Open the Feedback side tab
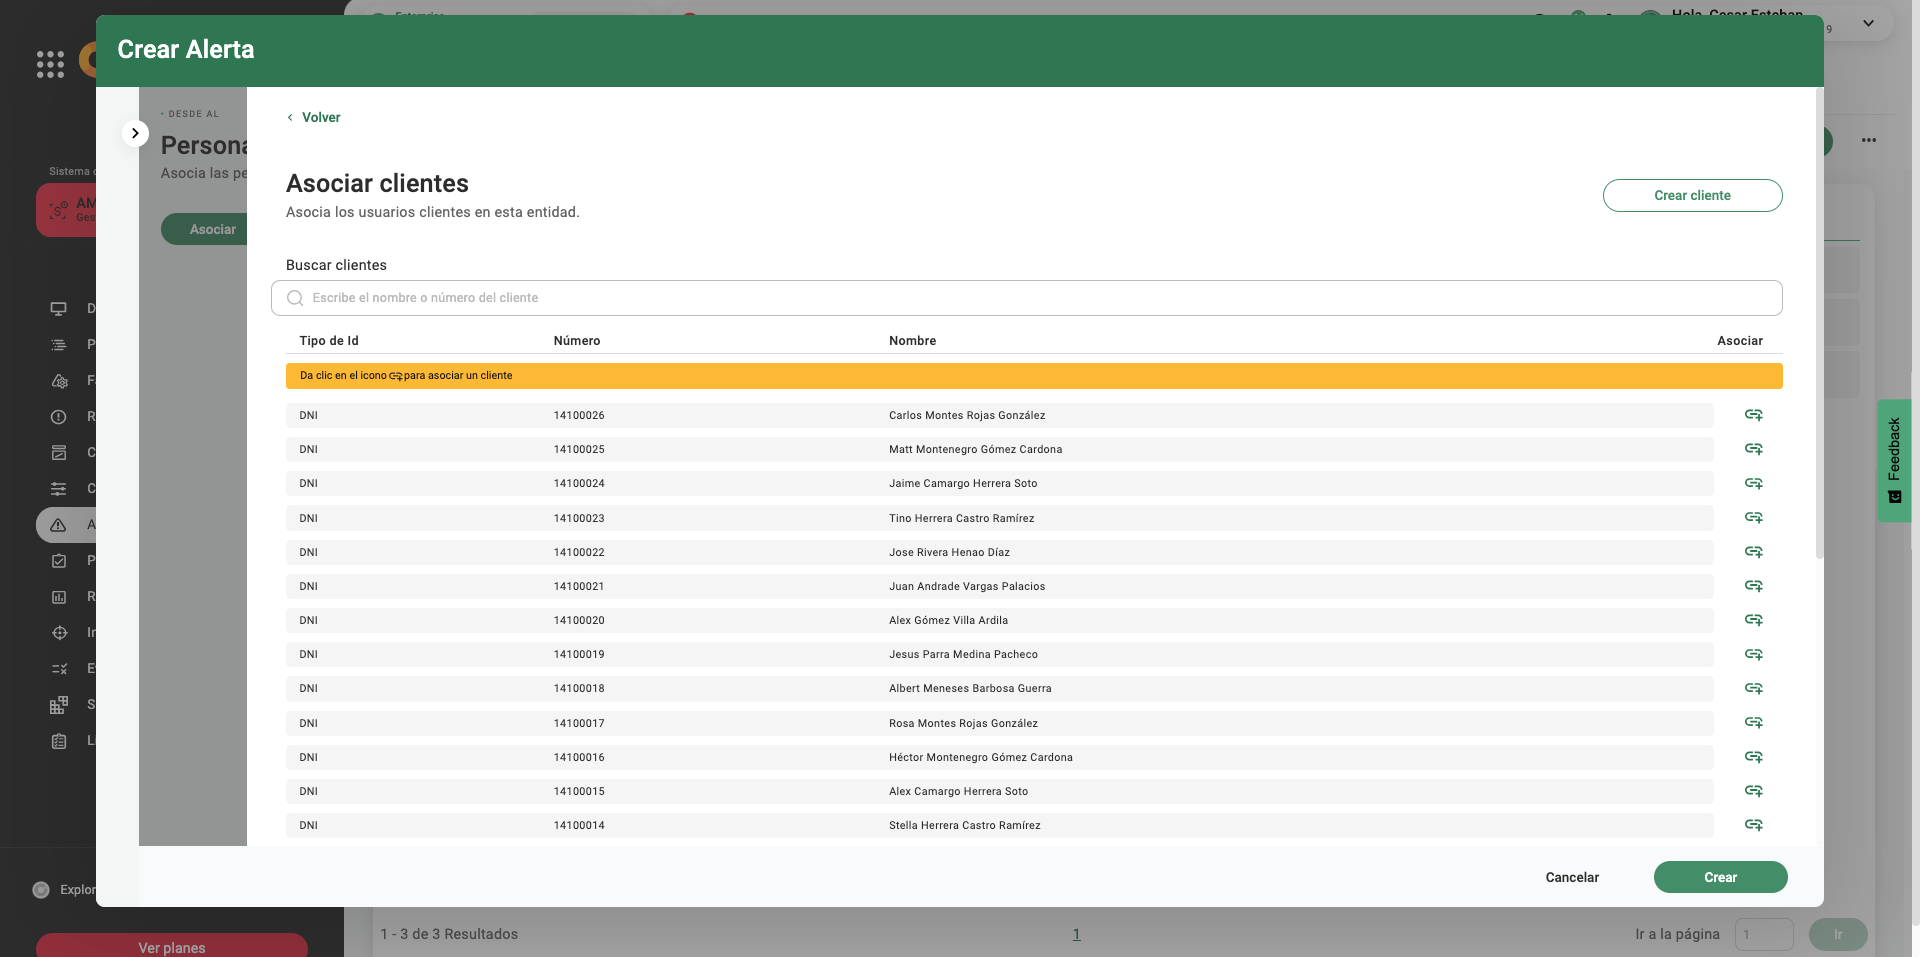 point(1894,460)
